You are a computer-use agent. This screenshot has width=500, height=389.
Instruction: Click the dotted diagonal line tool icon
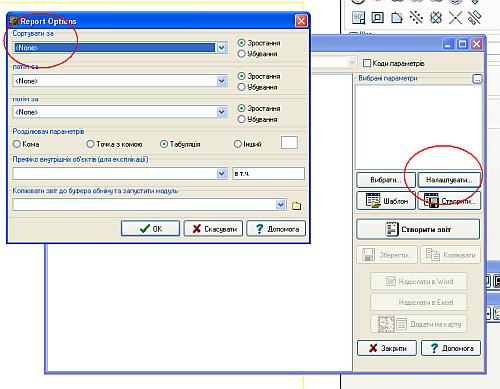(x=416, y=17)
